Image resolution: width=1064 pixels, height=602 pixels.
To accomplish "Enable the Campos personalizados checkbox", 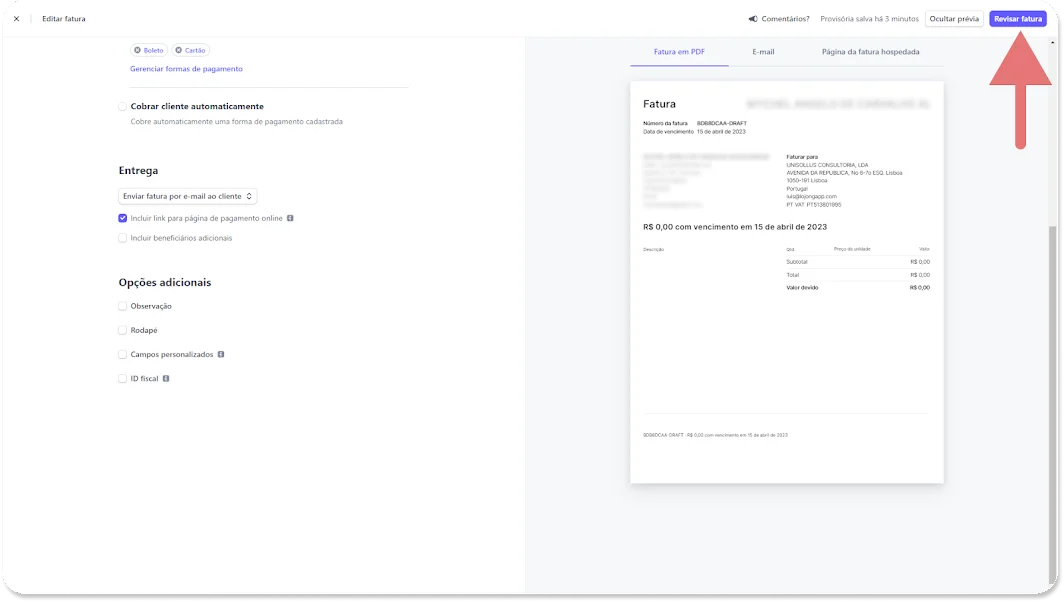I will pos(122,354).
